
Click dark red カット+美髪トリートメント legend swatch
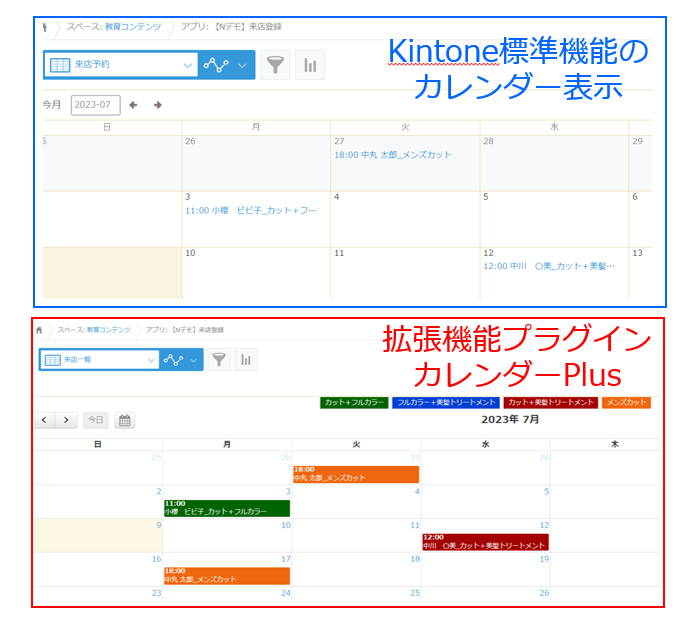(551, 403)
